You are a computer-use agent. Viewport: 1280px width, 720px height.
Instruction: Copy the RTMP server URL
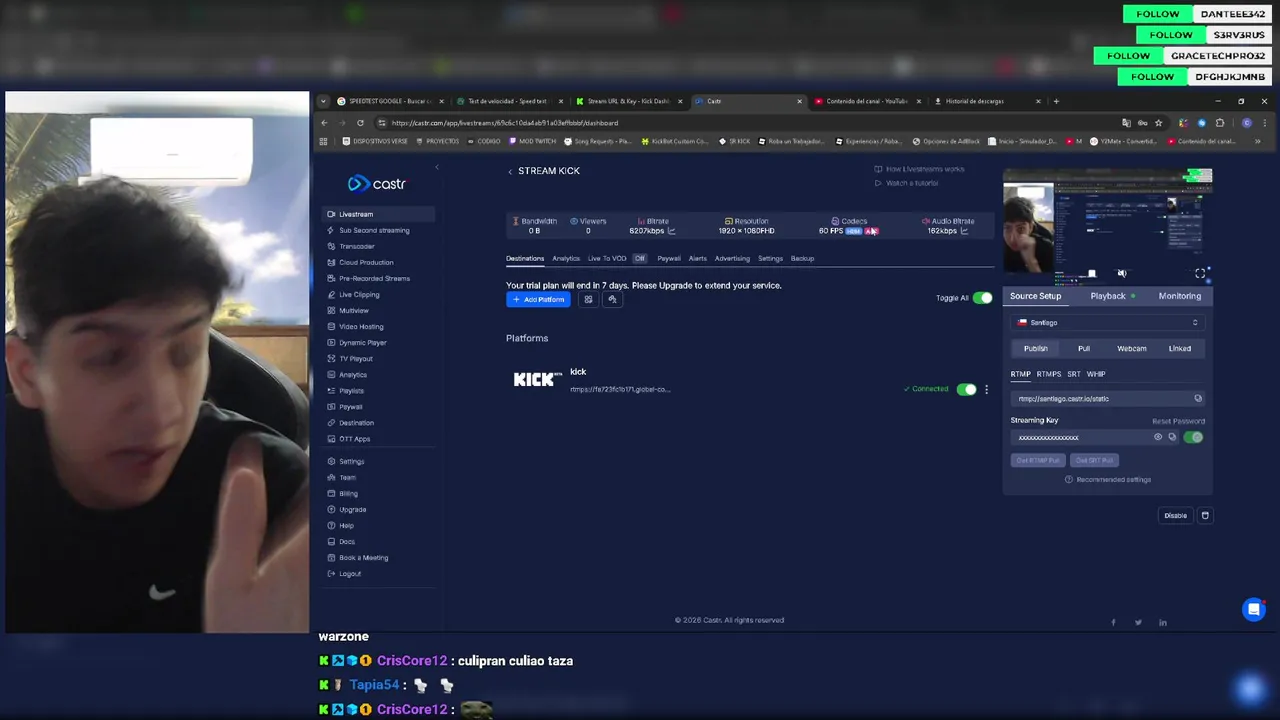click(1198, 398)
